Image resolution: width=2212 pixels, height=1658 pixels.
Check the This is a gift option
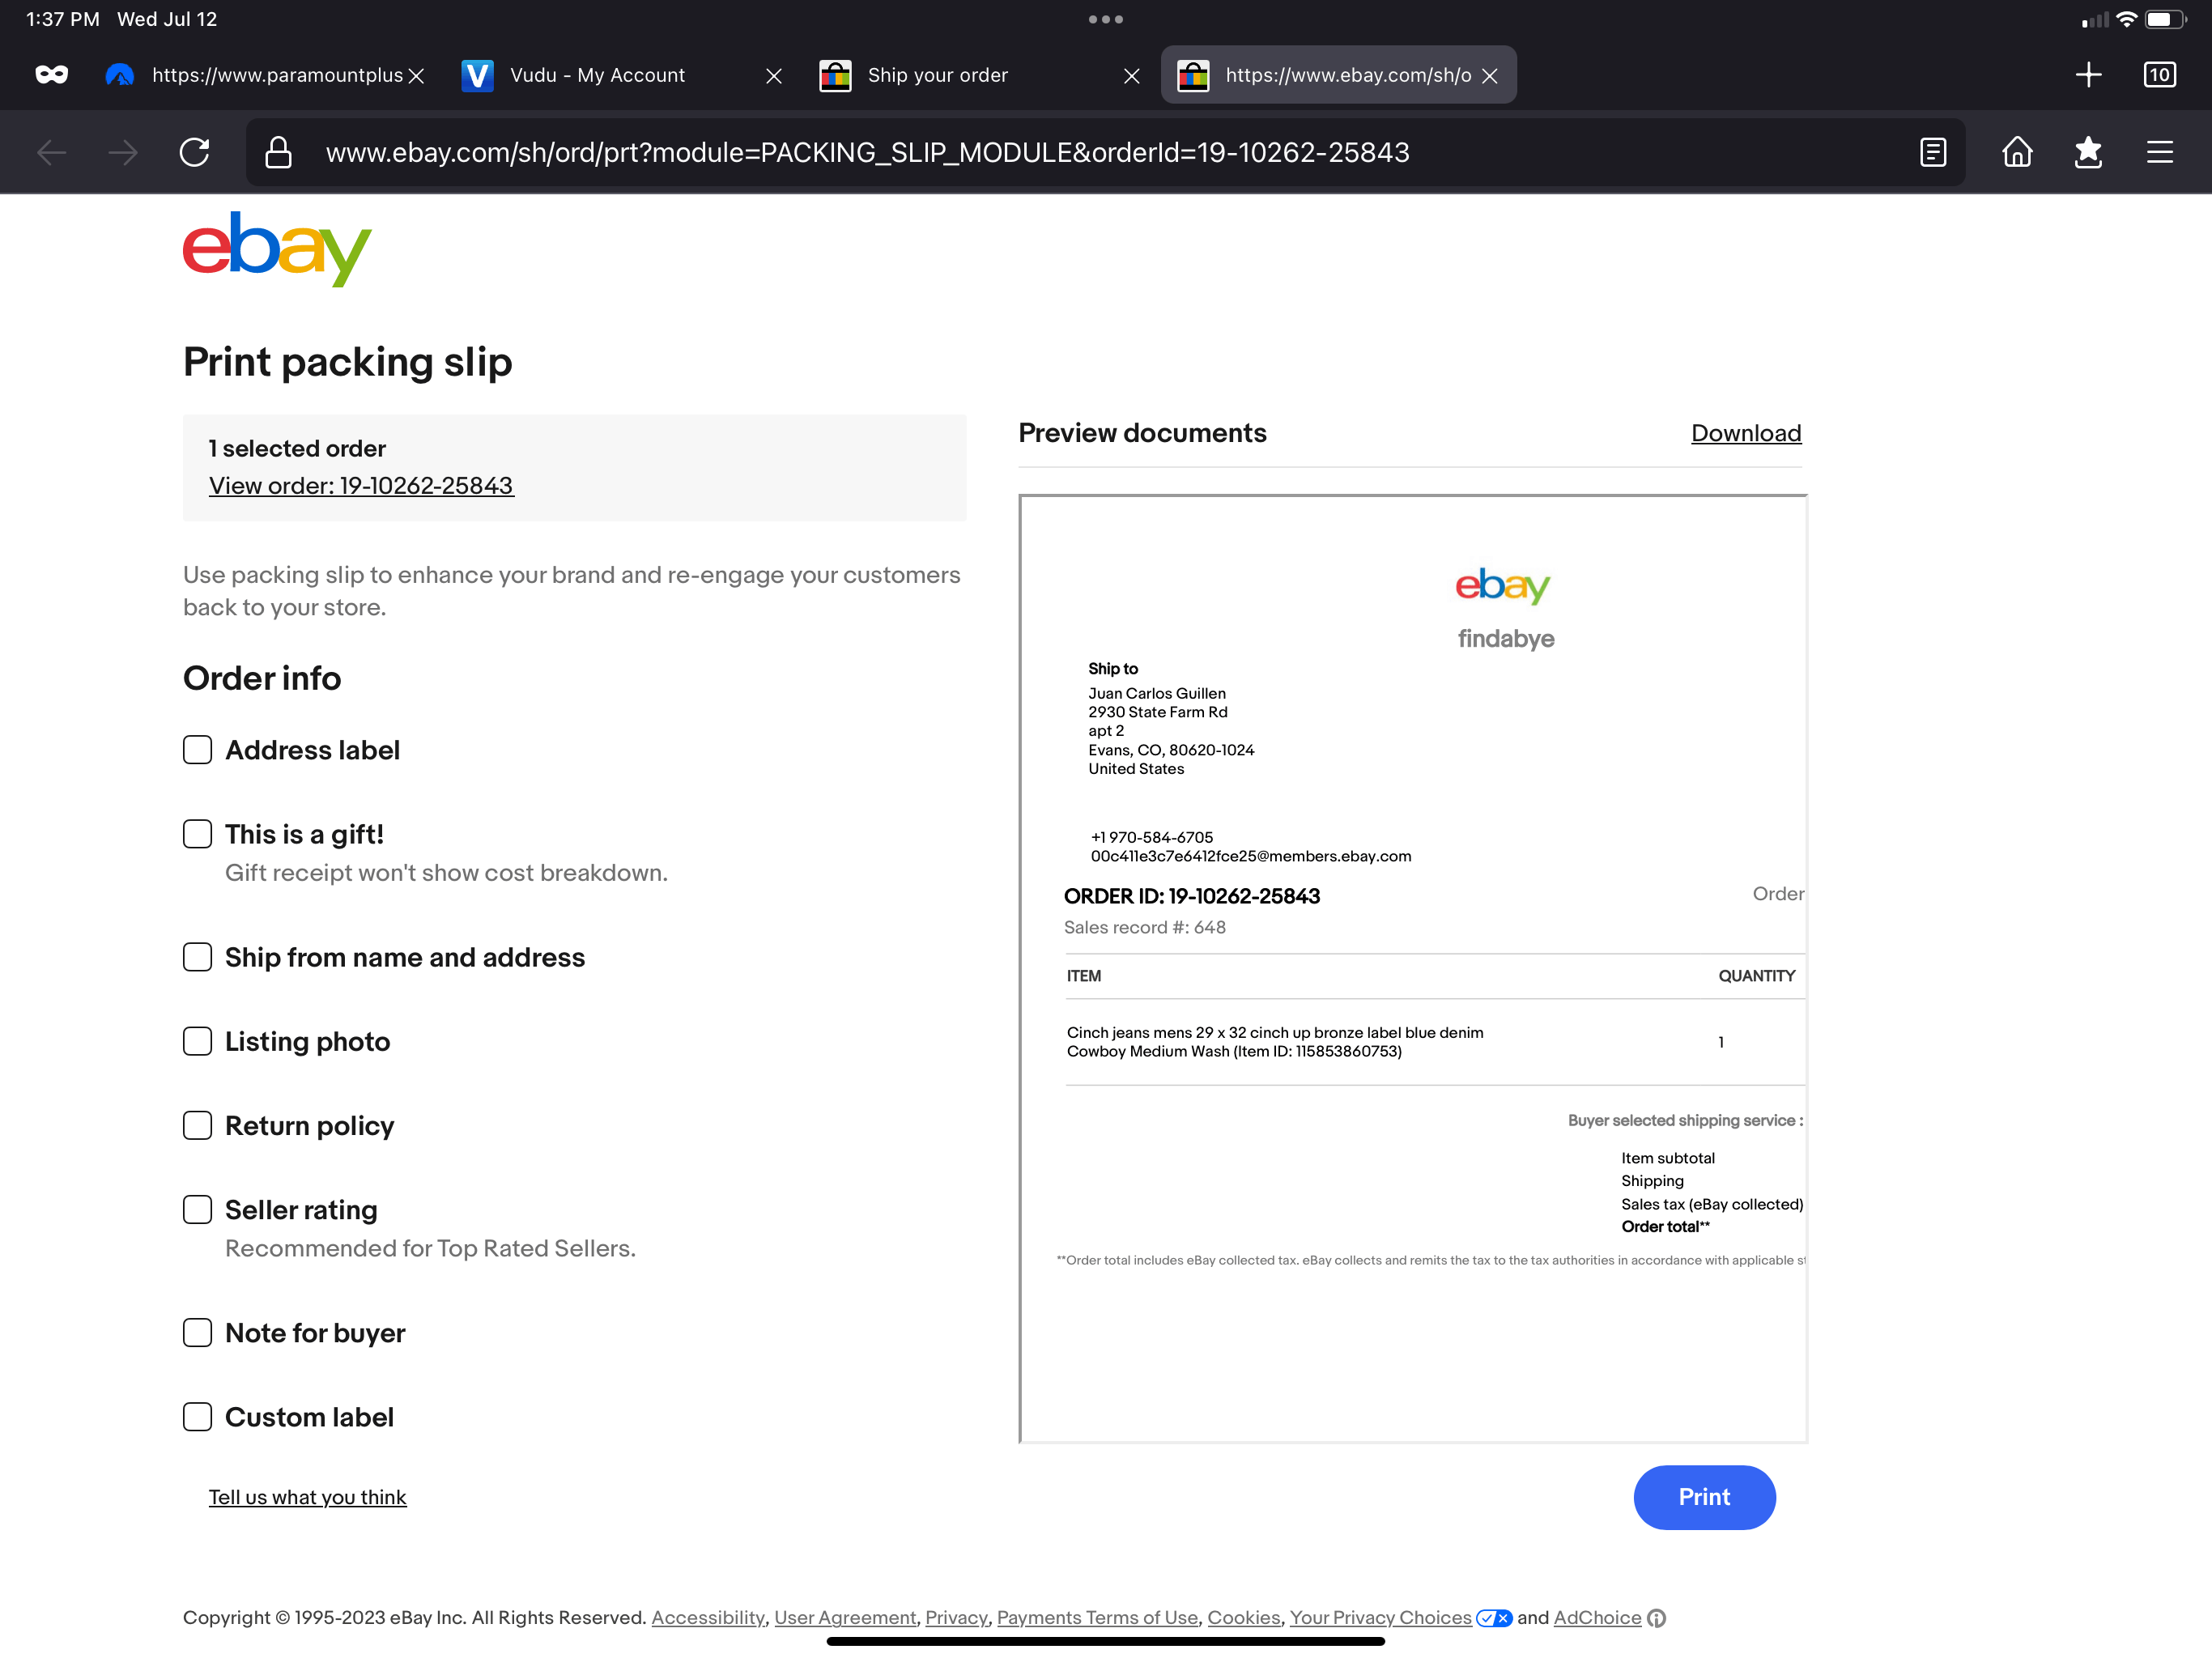(x=197, y=834)
